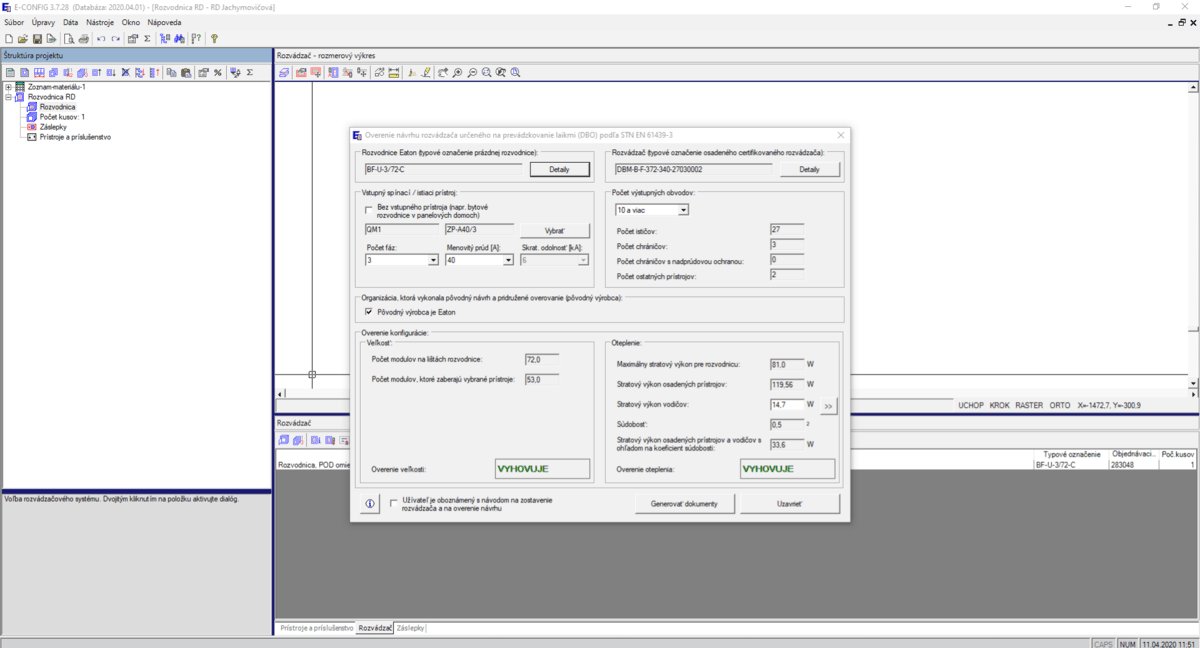Viewport: 1200px width, 648px height.
Task: Open the 'Menovitý prúd' dropdown
Action: [509, 260]
